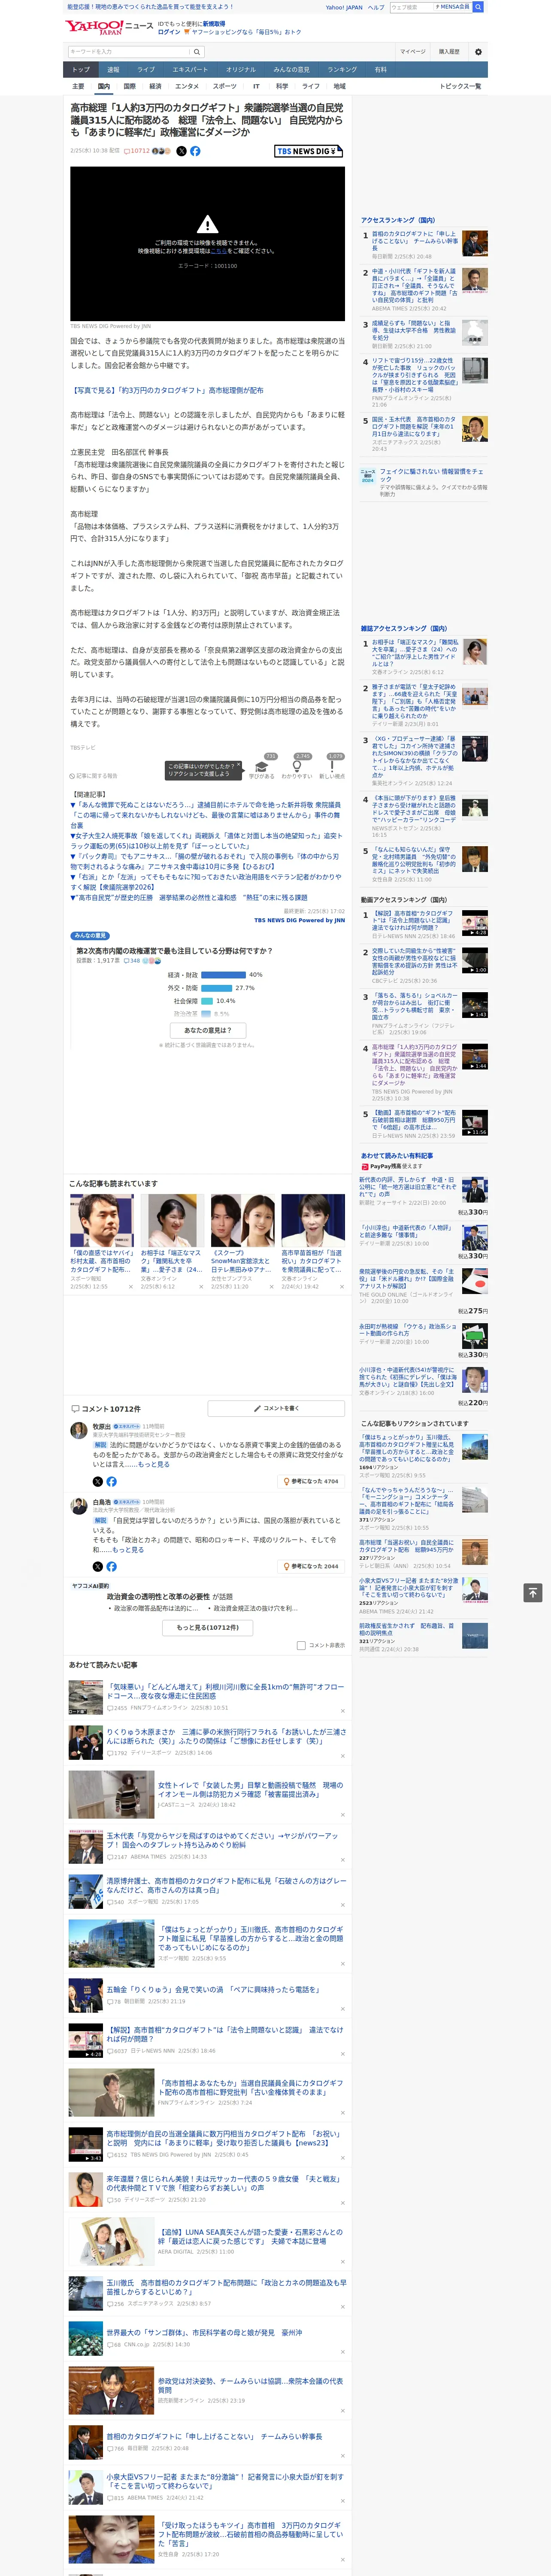Mark 白鳥浩's comment 参考になった 2044
The height and width of the screenshot is (2576, 551).
point(311,1566)
